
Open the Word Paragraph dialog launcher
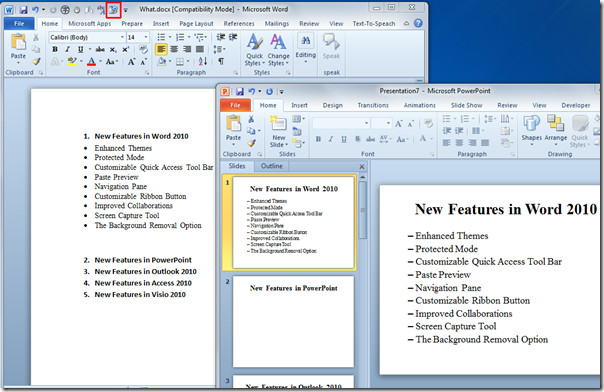[235, 73]
